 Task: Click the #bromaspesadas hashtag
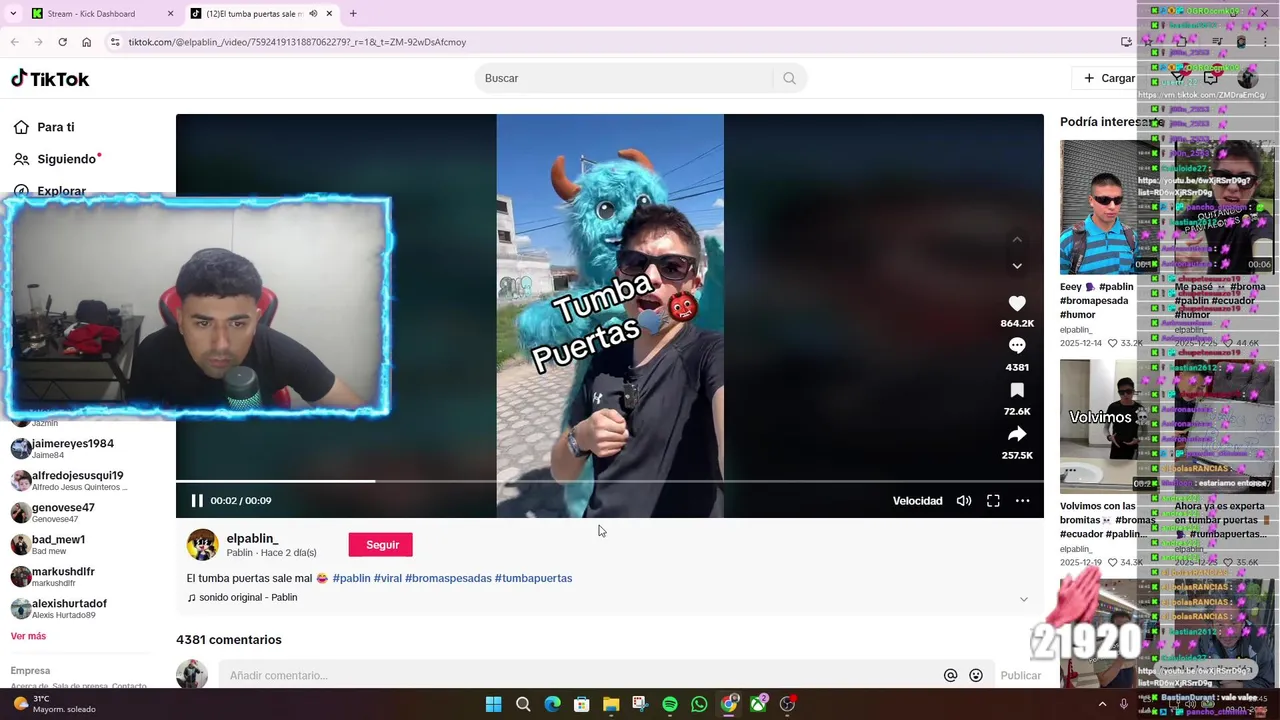coord(448,578)
